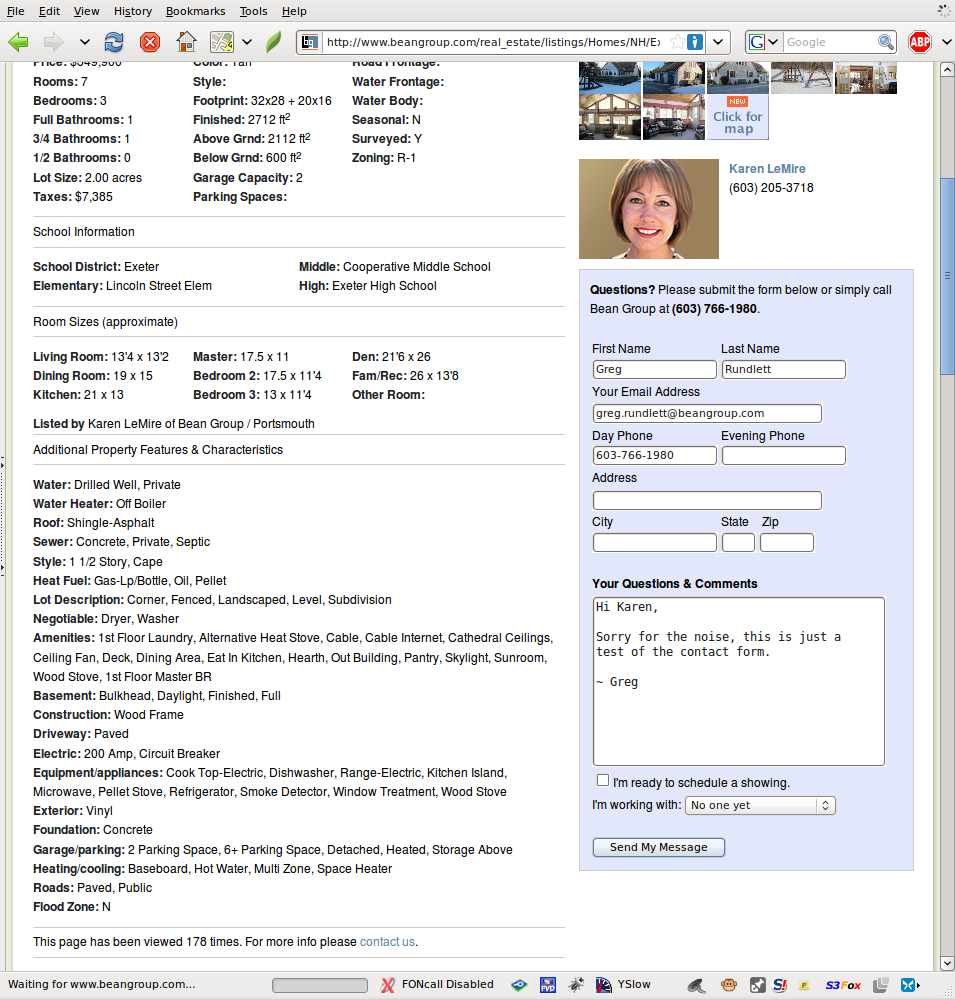Click the scrollbar up arrow
Screen dimensions: 955x999
947,69
